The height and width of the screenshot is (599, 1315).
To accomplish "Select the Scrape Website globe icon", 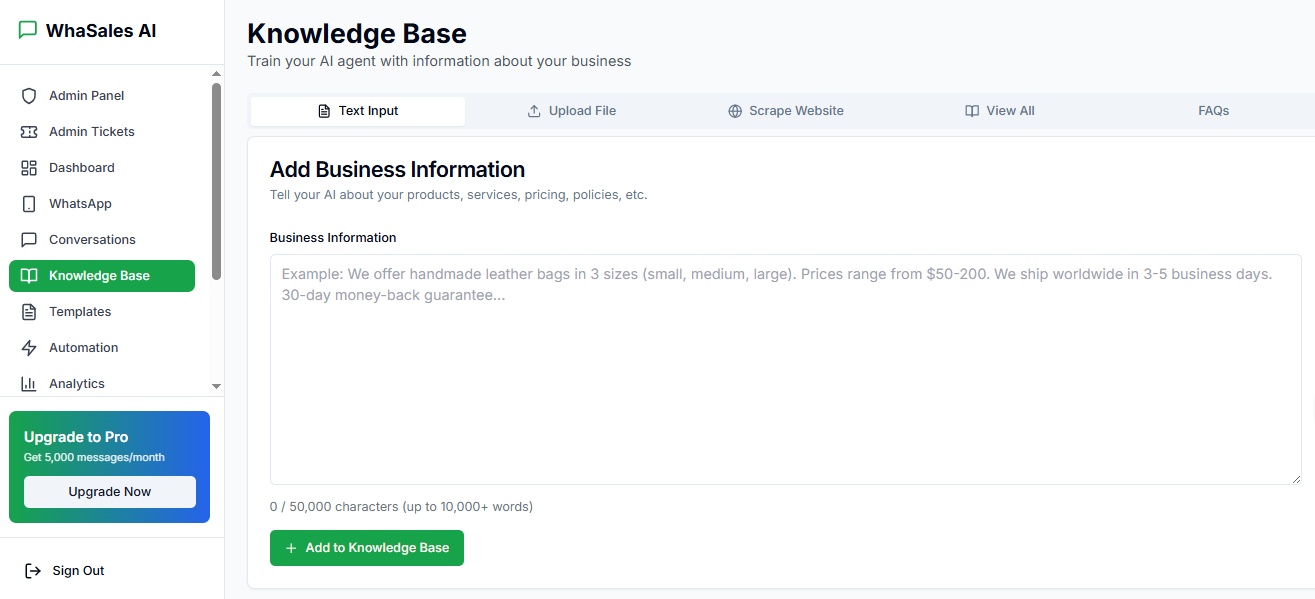I will coord(735,110).
